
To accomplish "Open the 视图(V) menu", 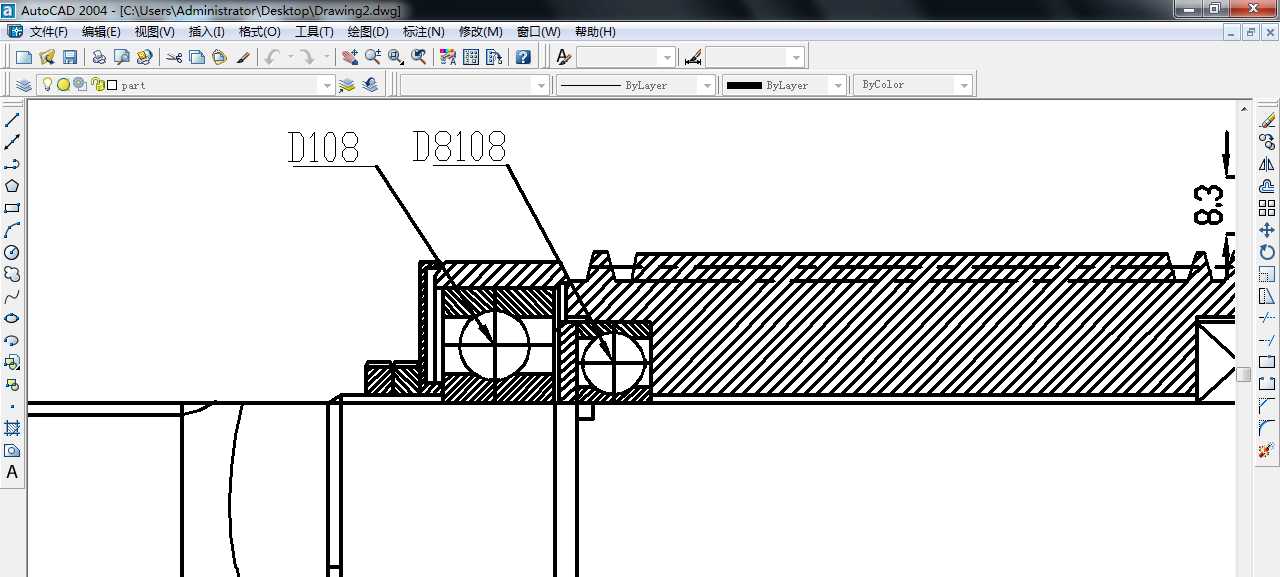I will [154, 32].
